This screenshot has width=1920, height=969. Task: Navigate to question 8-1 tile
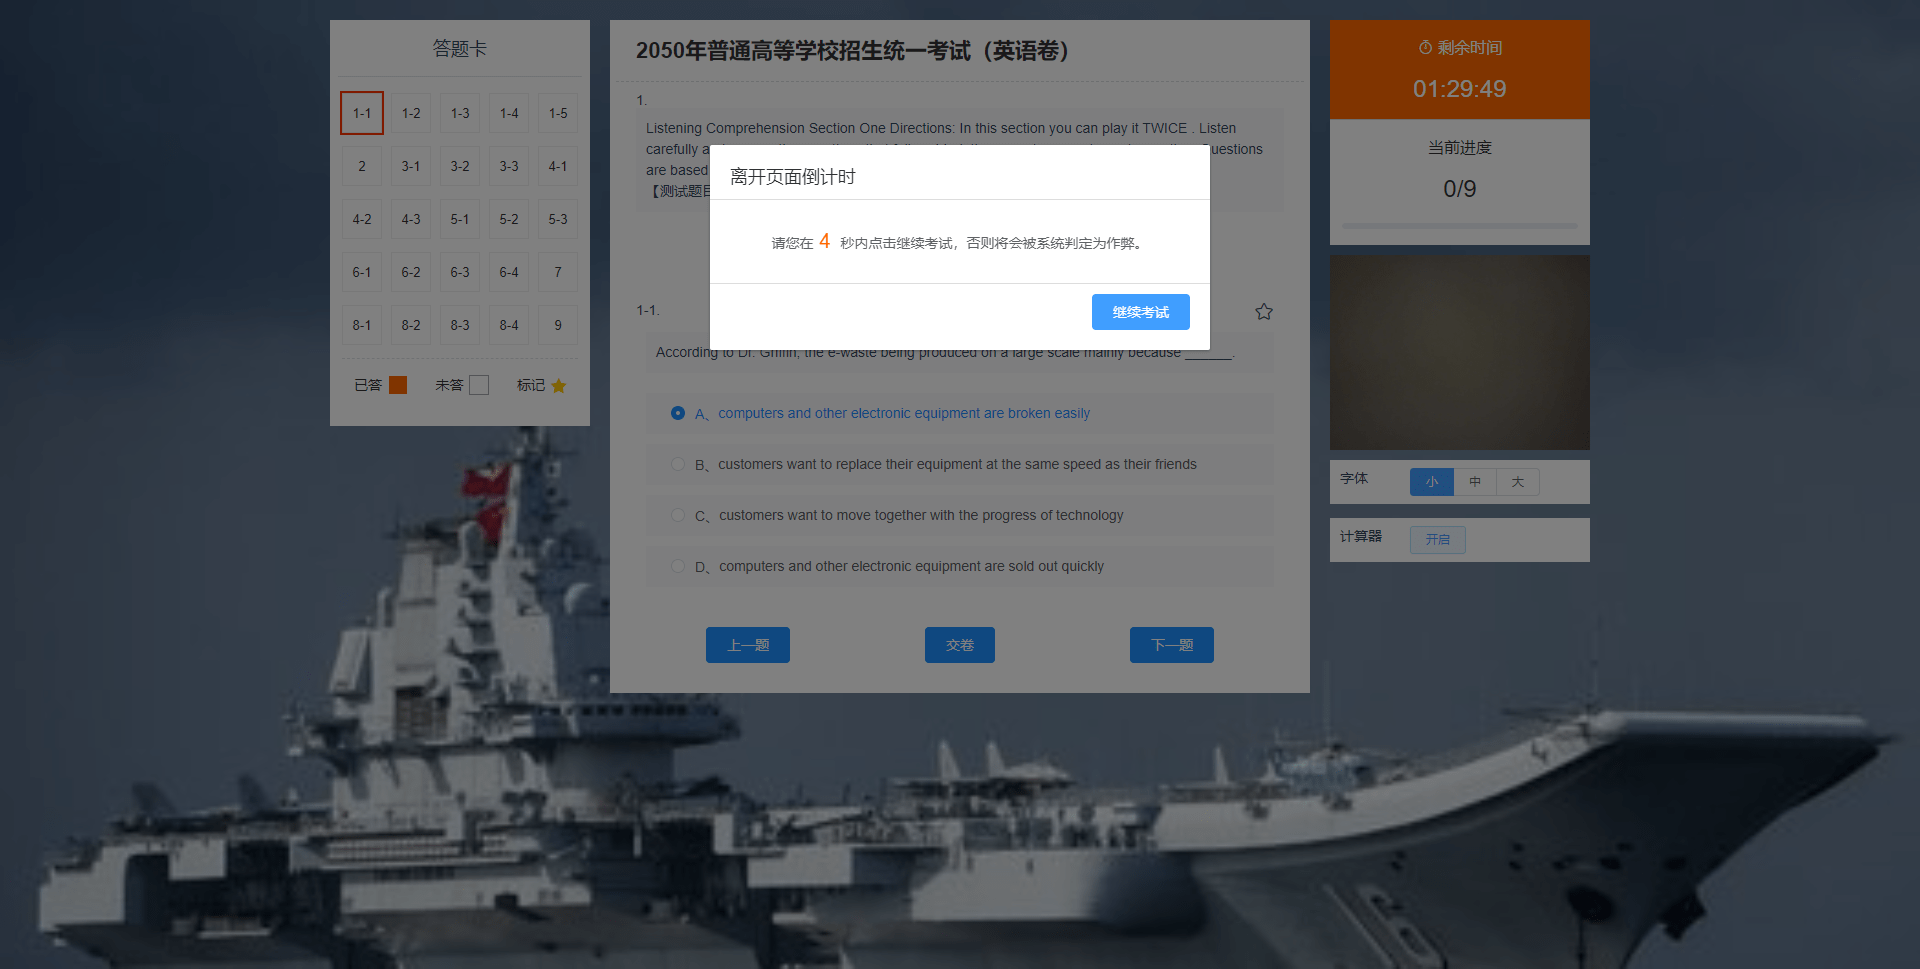[362, 325]
